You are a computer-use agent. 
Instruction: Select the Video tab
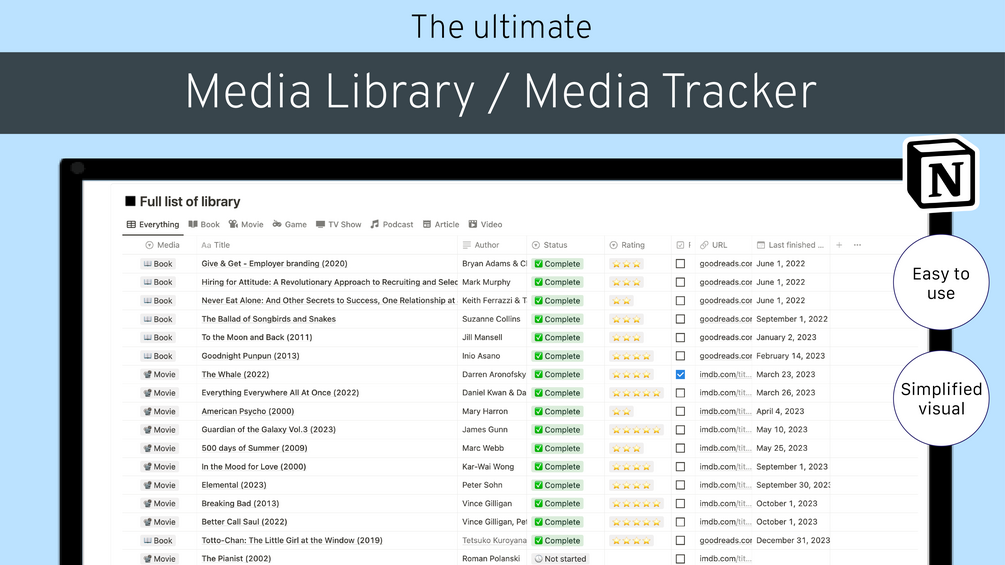click(485, 224)
